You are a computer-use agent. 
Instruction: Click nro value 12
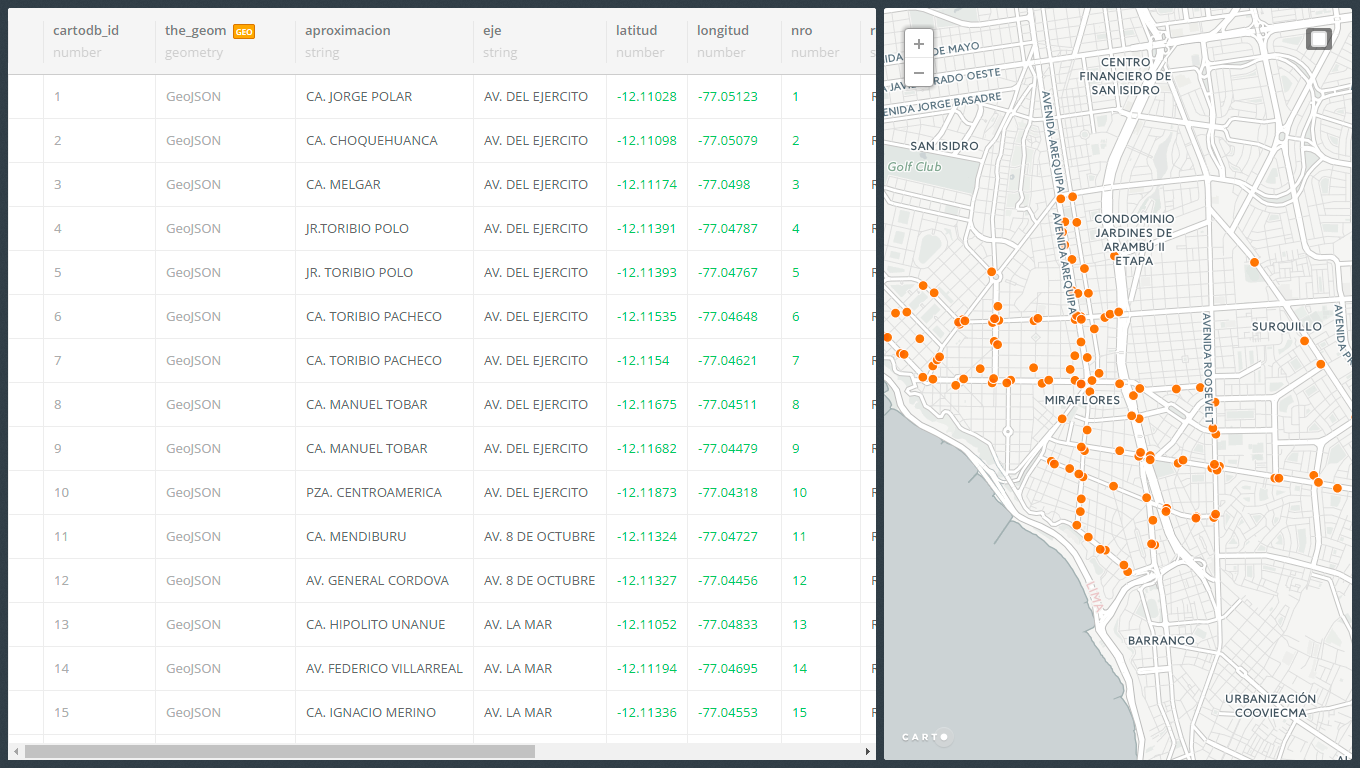[799, 581]
